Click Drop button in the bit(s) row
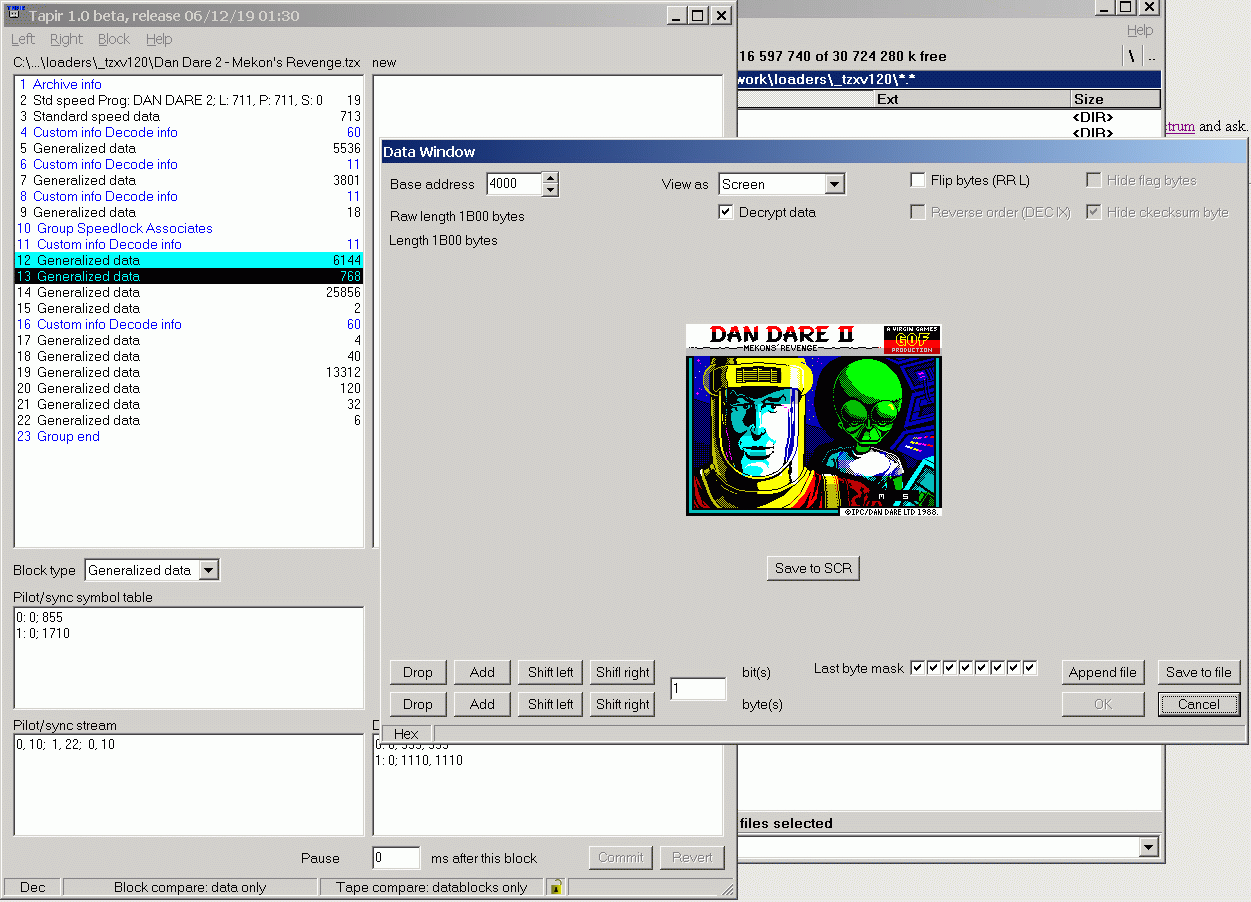The width and height of the screenshot is (1251, 902). [x=418, y=672]
